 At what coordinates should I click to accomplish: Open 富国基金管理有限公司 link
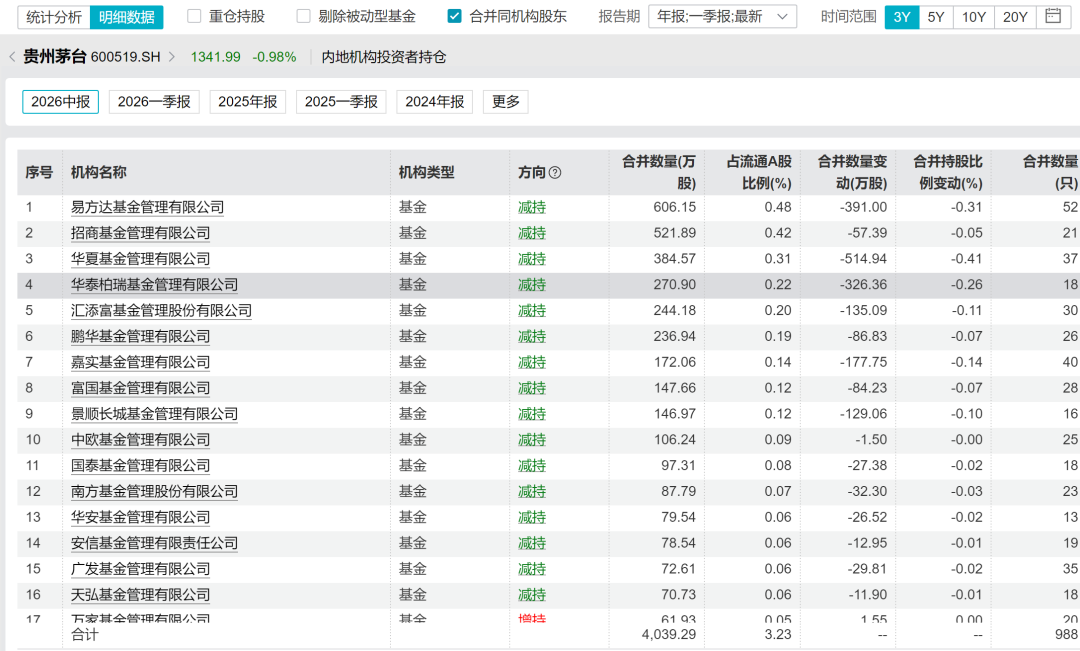141,388
